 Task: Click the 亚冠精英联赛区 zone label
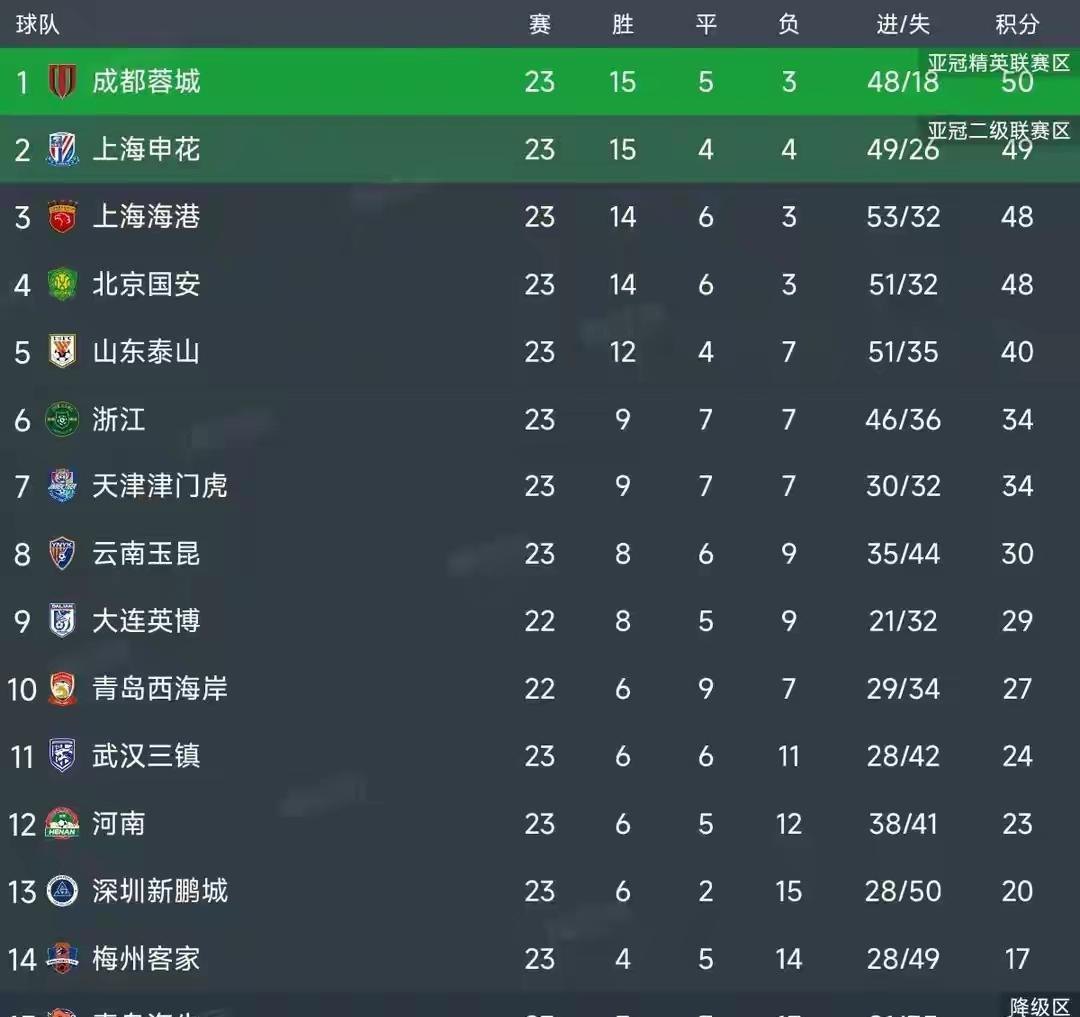point(998,63)
